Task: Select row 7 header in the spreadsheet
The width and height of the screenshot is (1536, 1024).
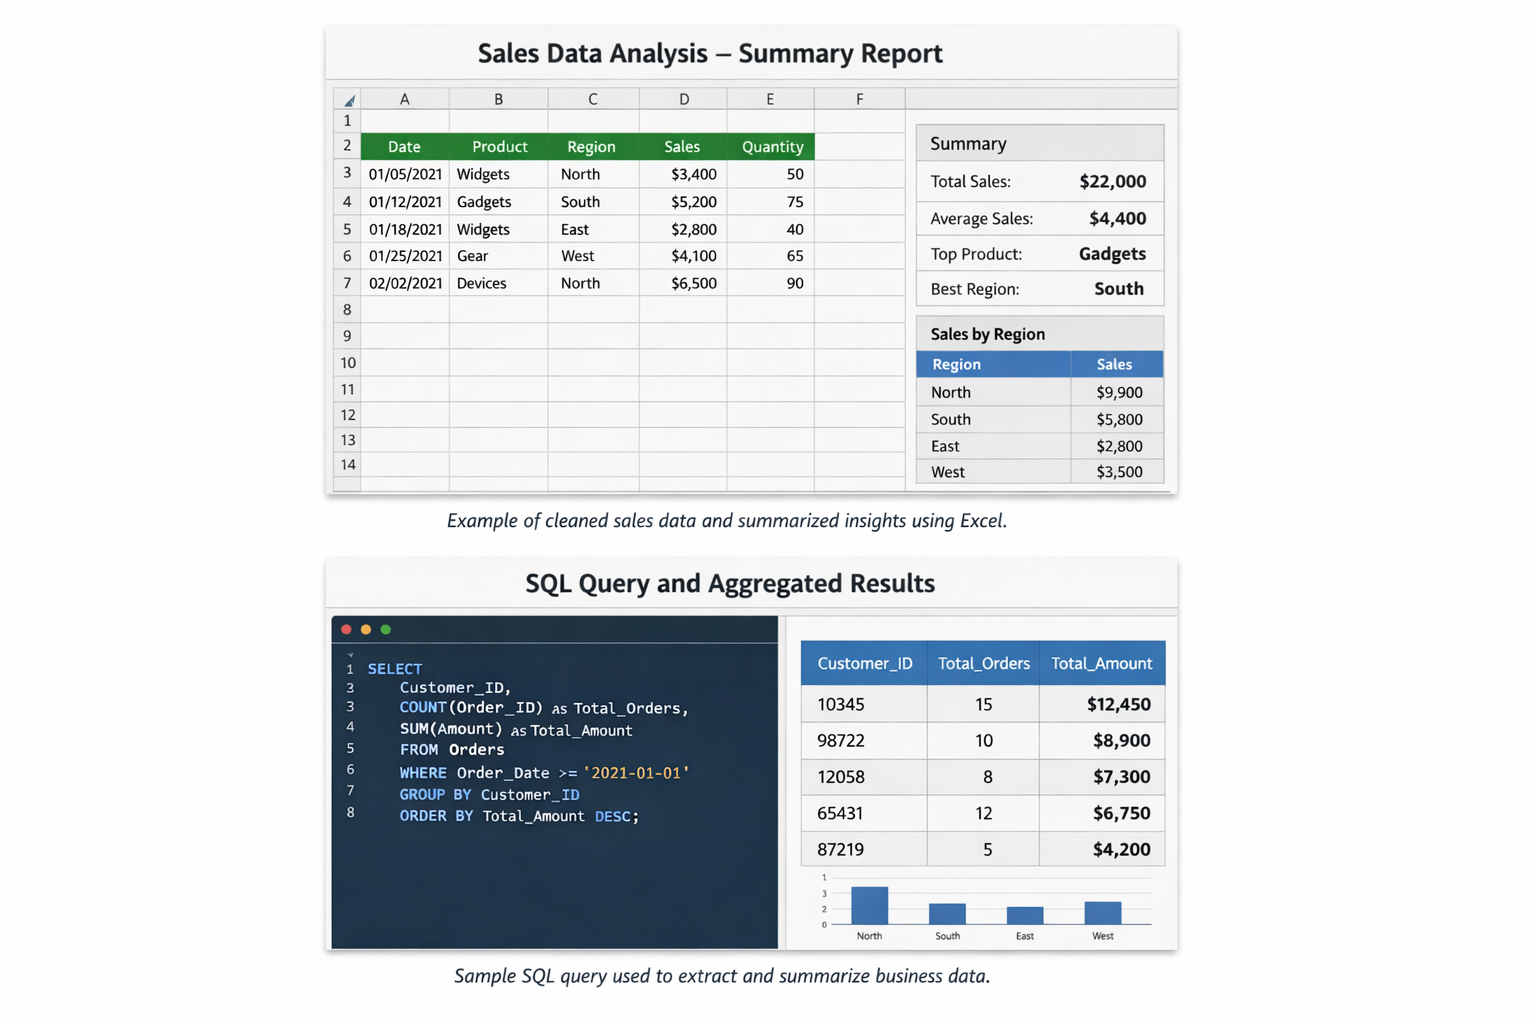Action: pos(347,283)
